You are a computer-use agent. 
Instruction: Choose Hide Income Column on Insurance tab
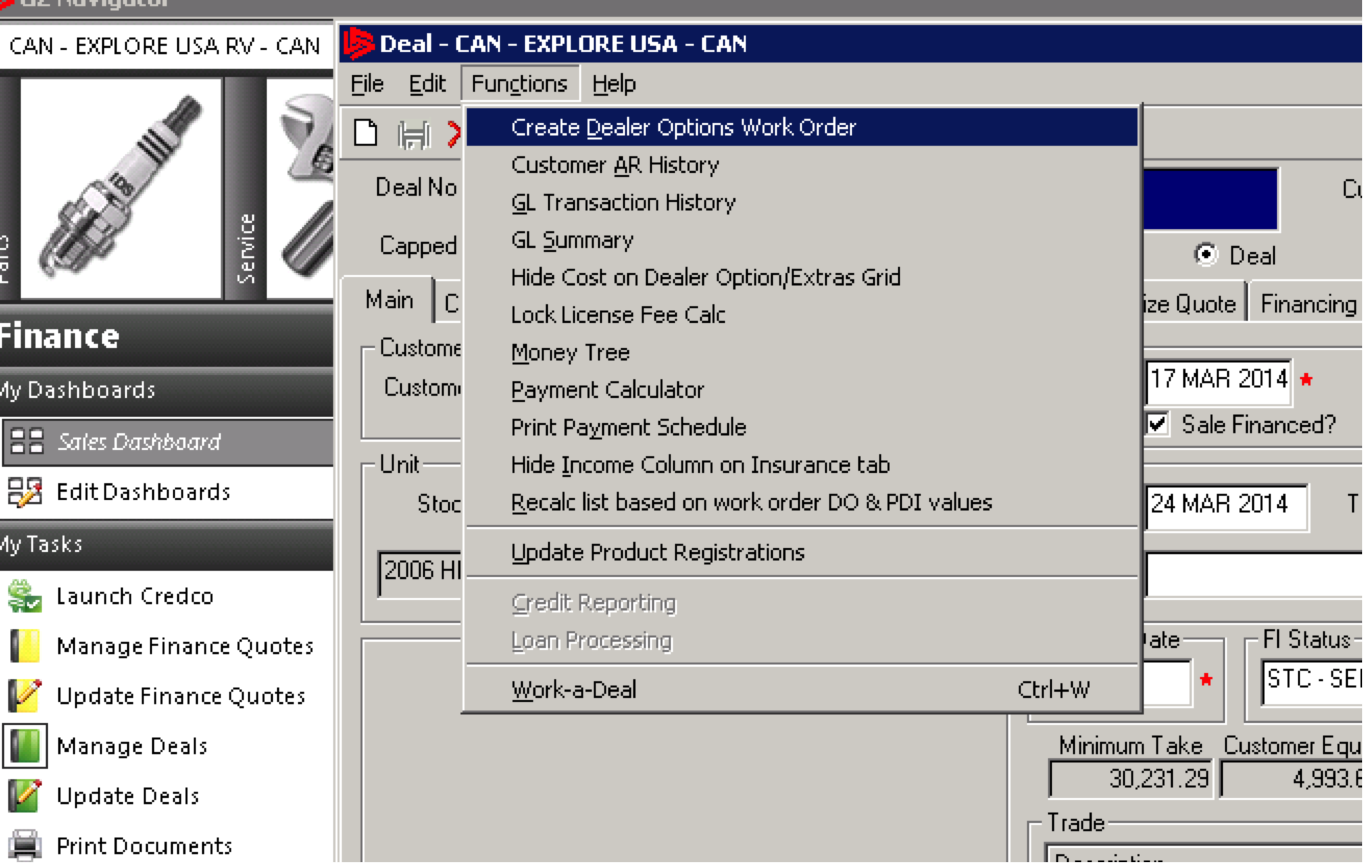[802, 465]
